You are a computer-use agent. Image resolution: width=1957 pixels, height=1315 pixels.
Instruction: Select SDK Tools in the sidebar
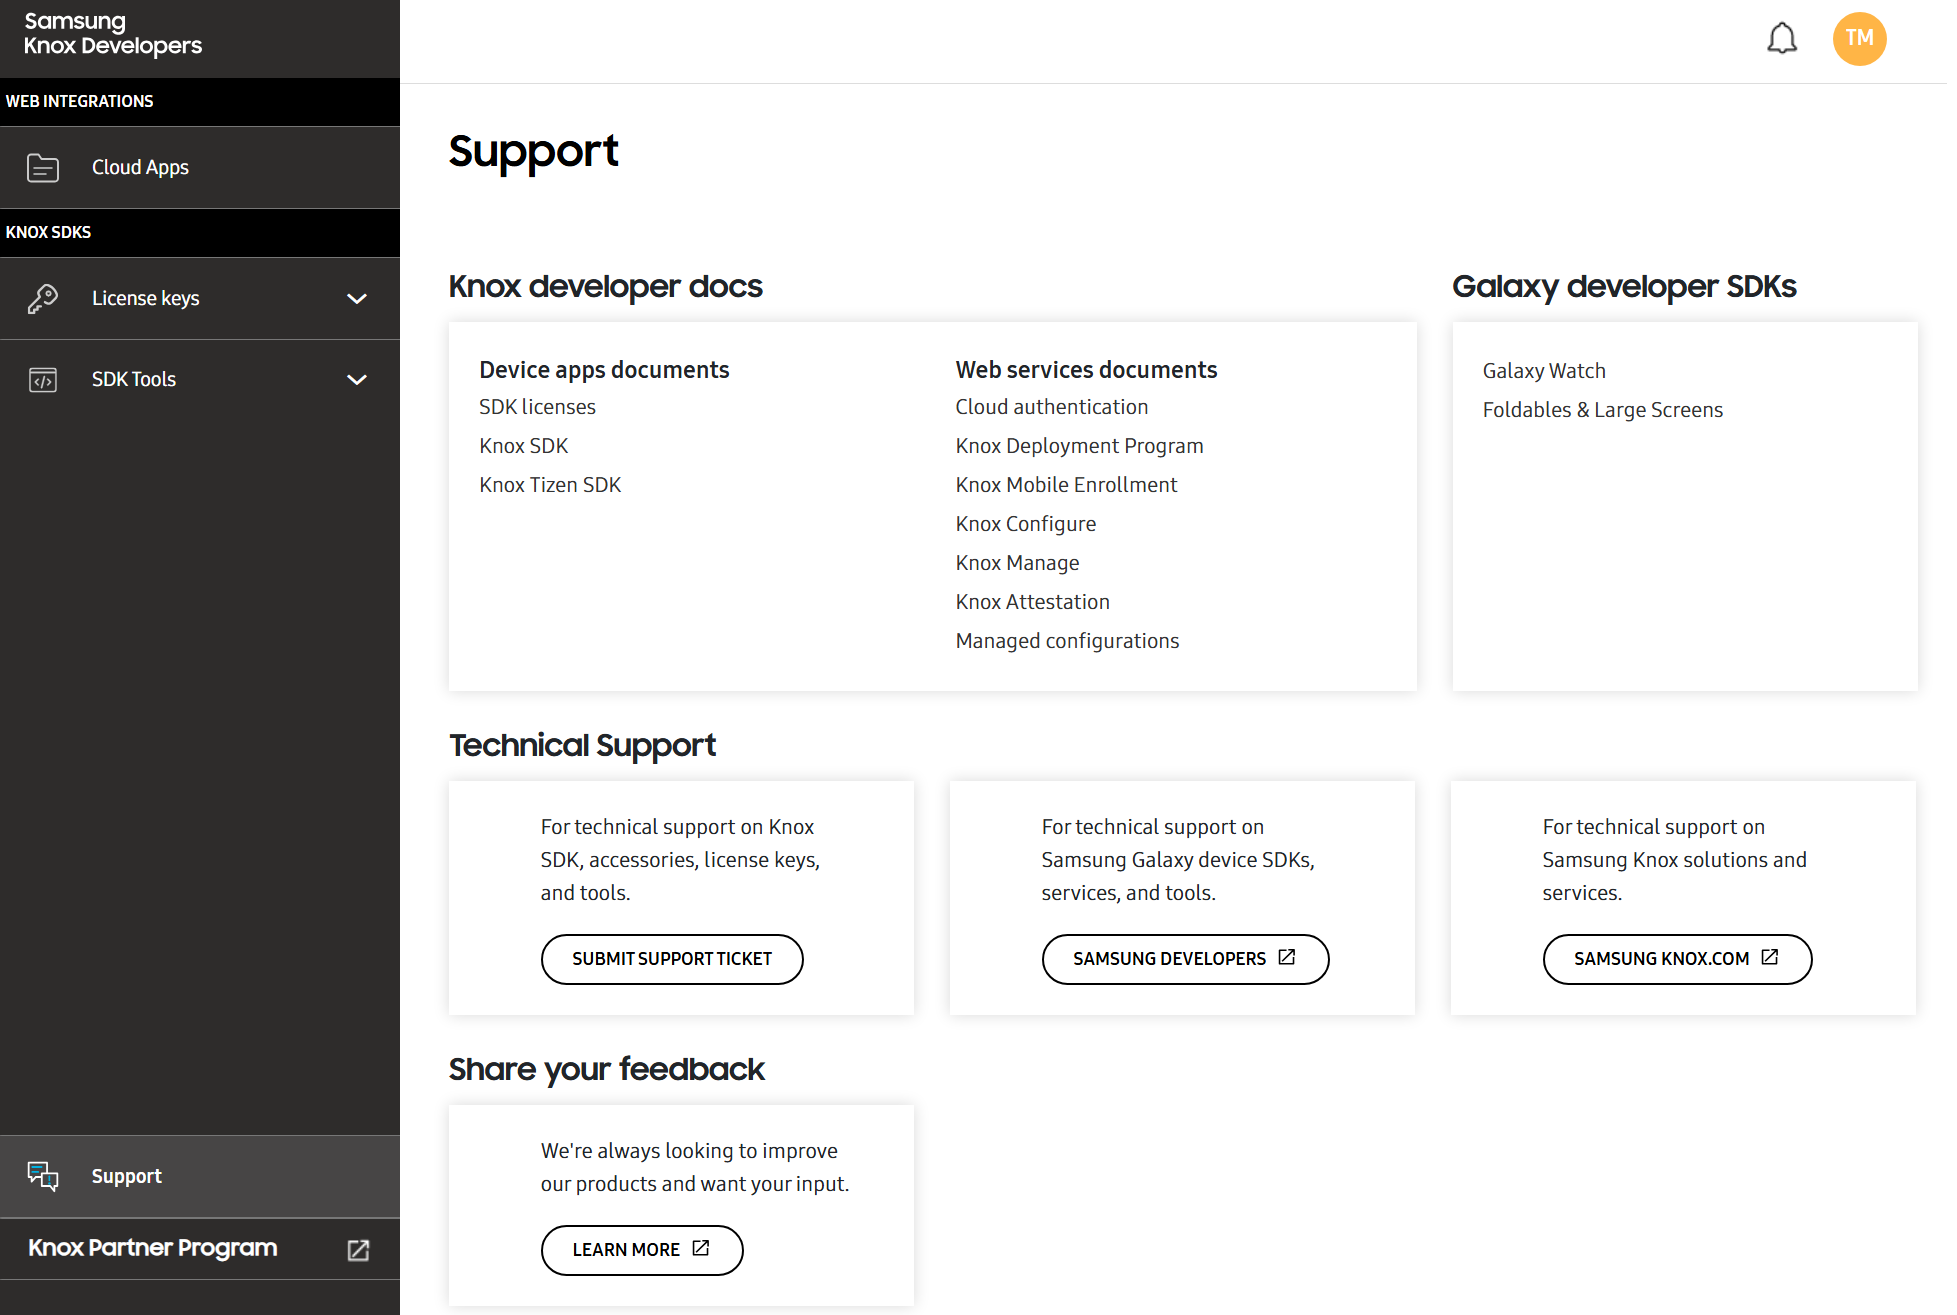(200, 380)
